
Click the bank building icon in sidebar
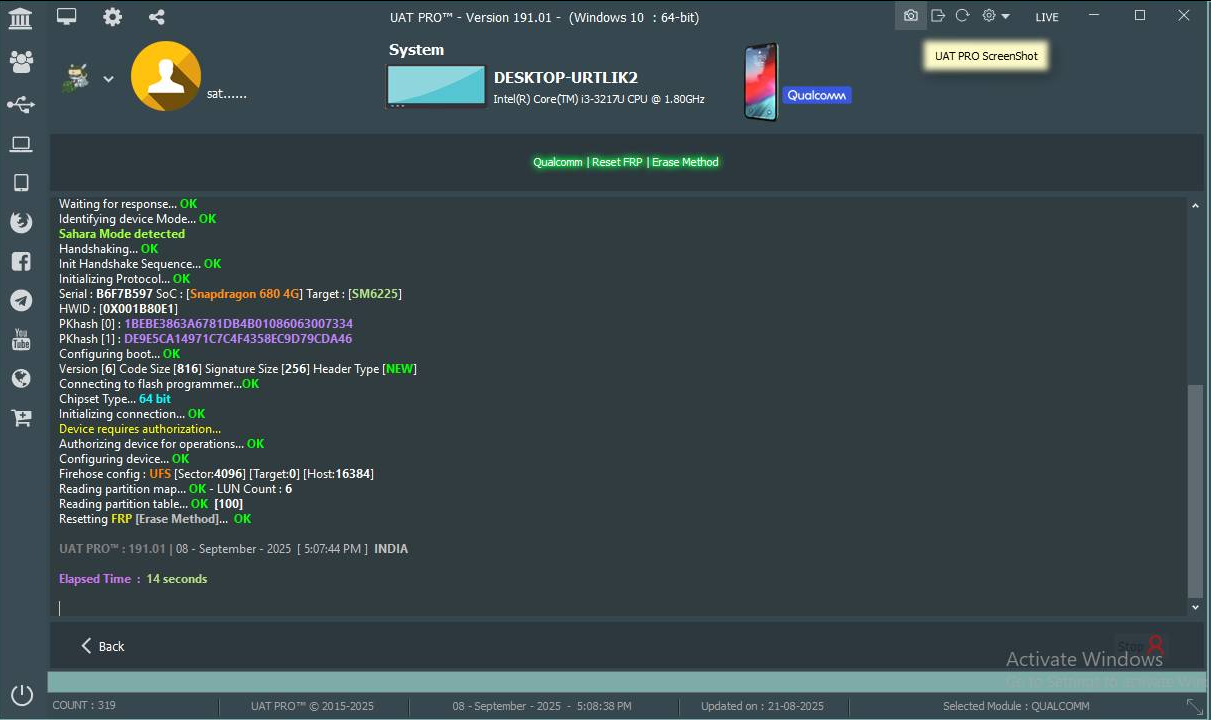[x=20, y=18]
